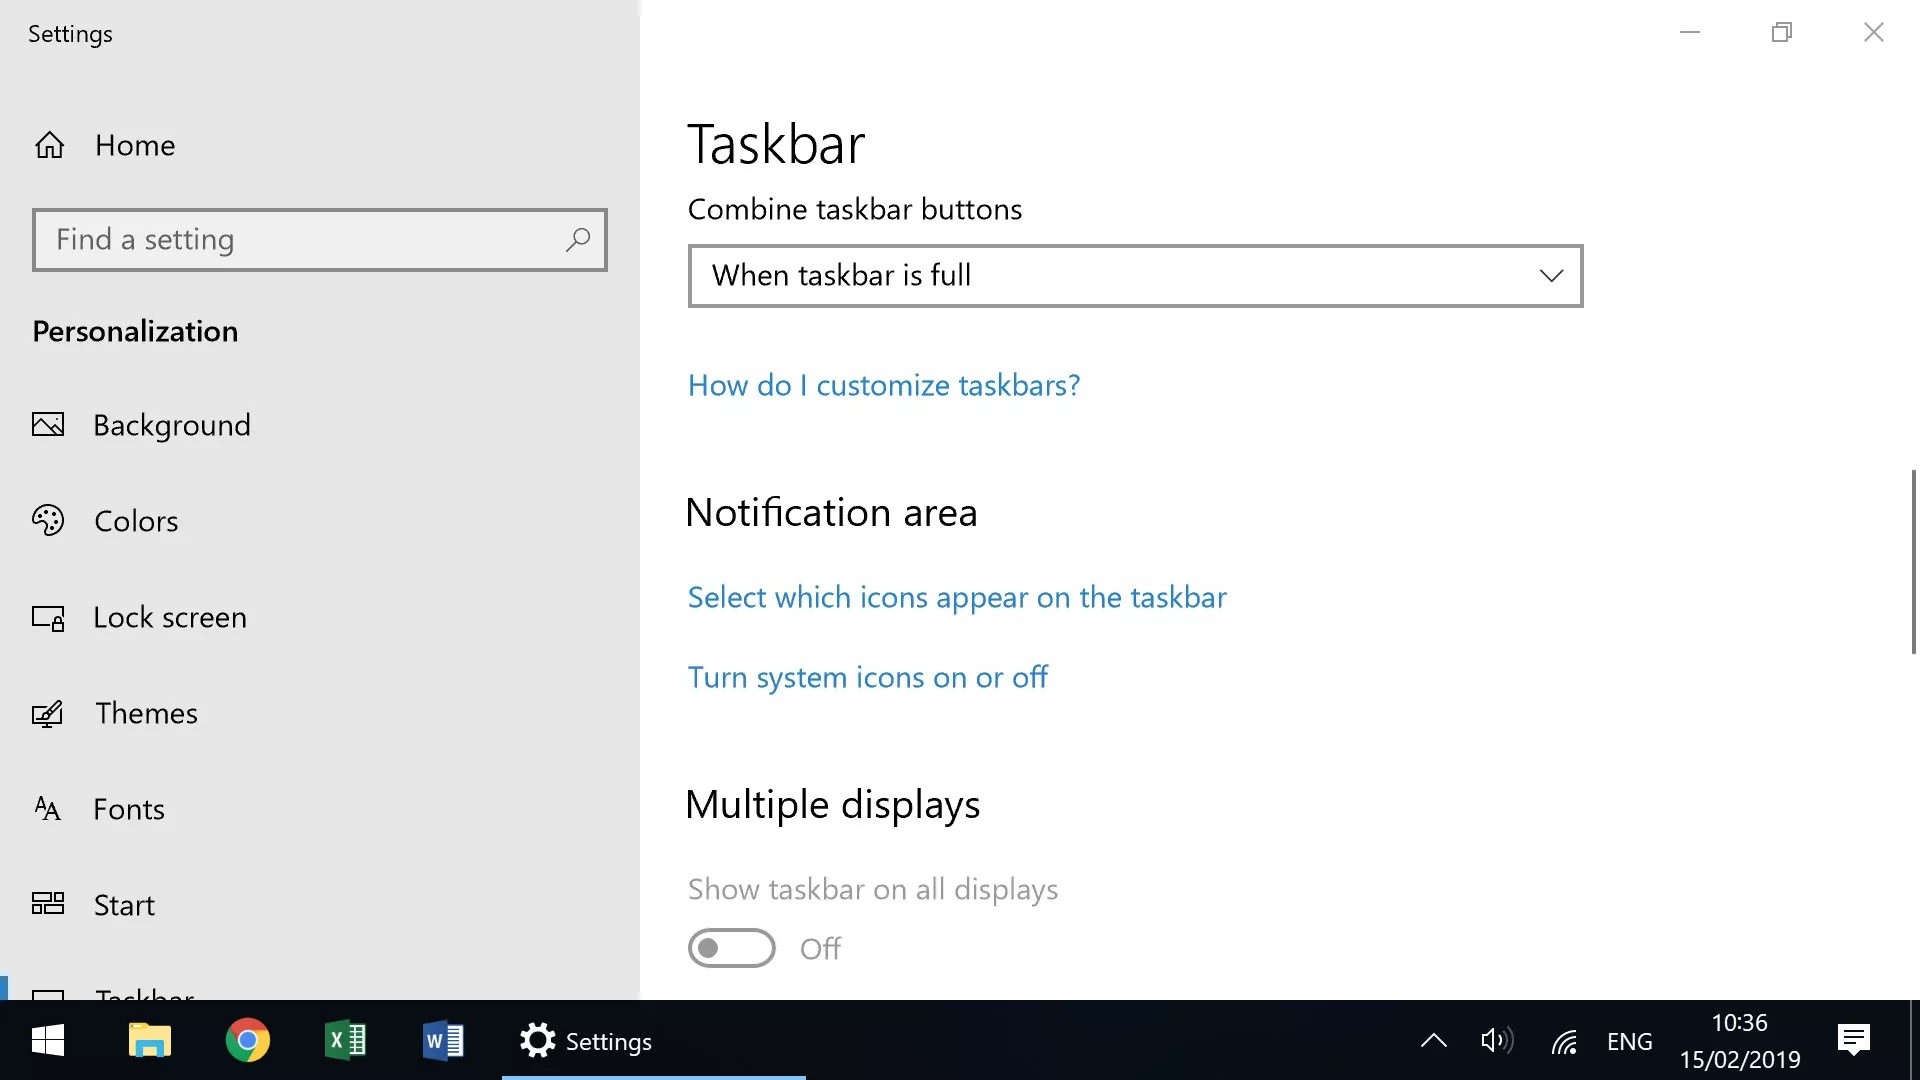Show hidden system tray icons

click(1433, 1041)
